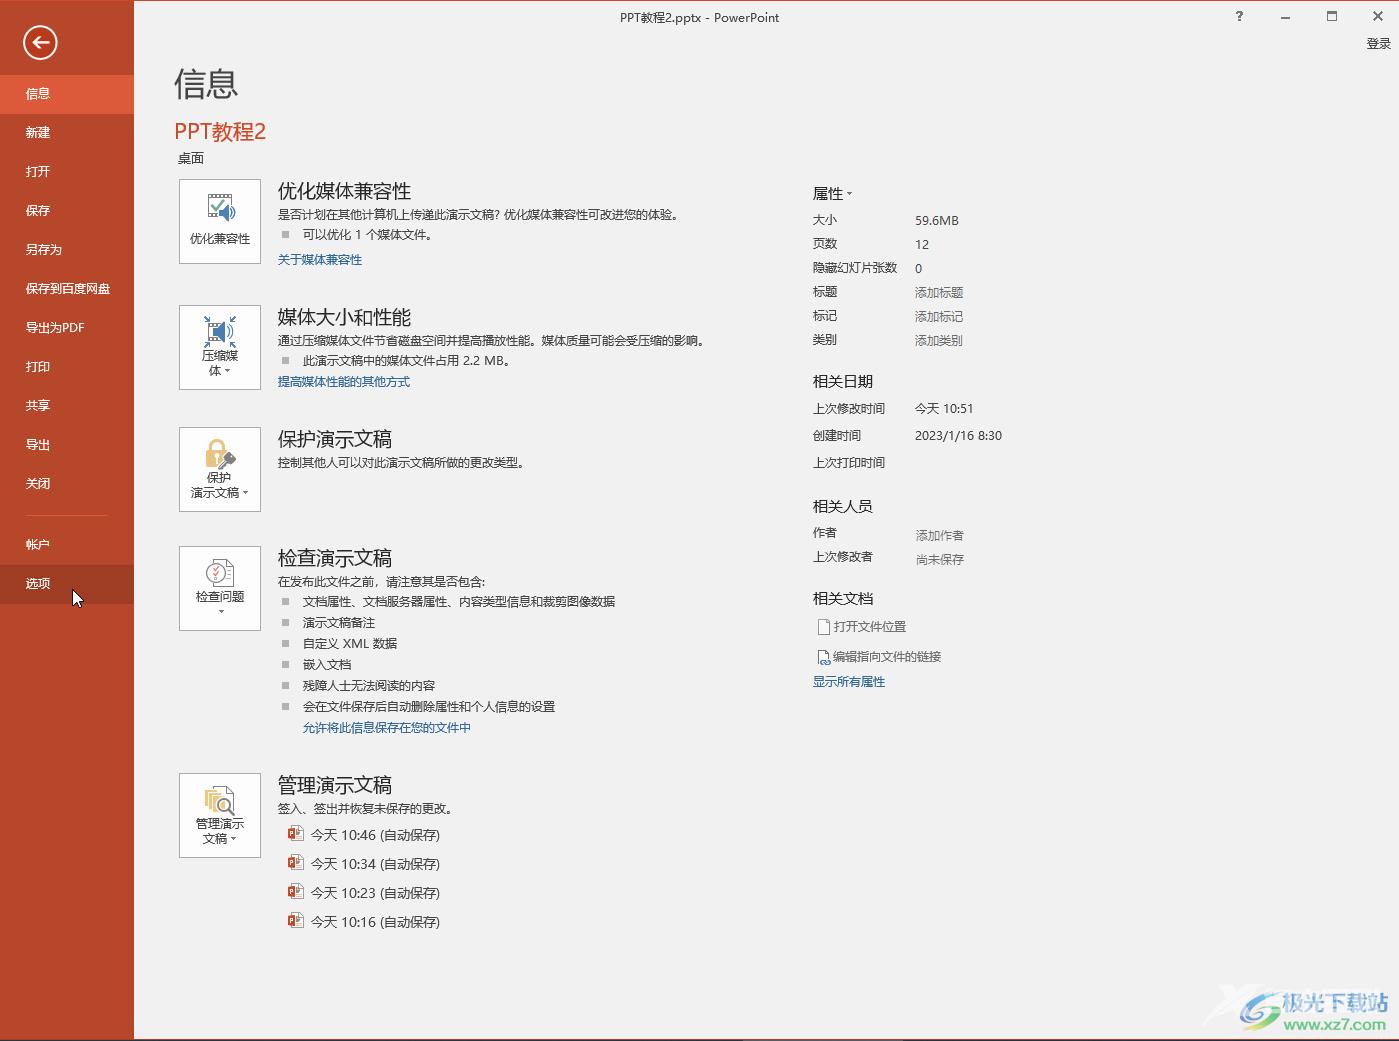The height and width of the screenshot is (1041, 1399).
Task: Open 打印 in the sidebar
Action: (x=67, y=367)
